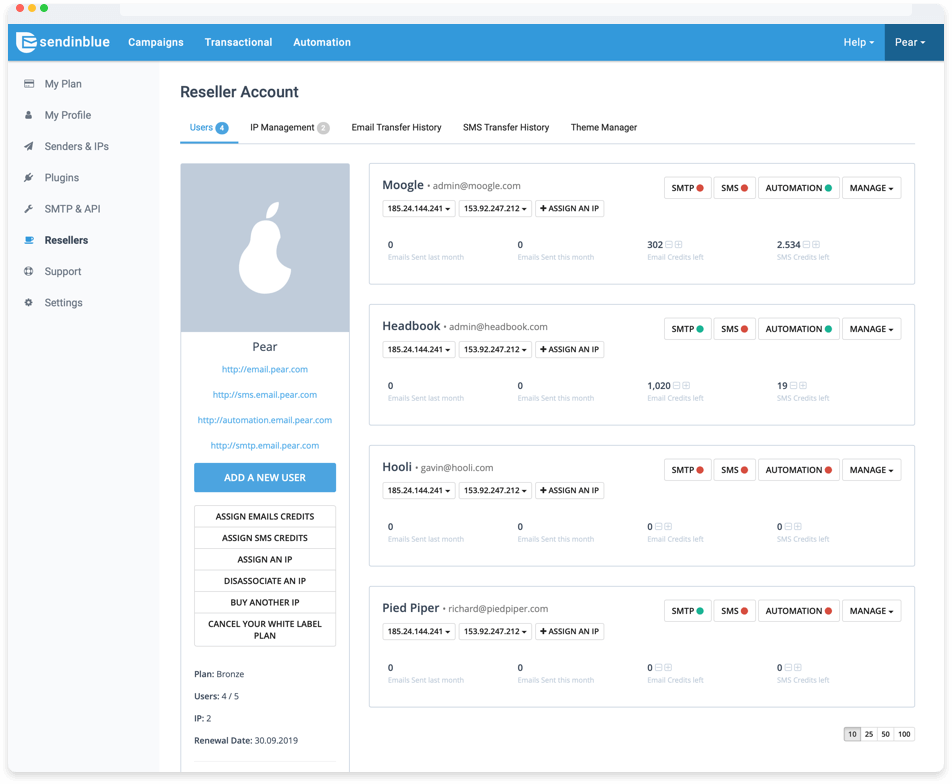
Task: Click the cup icon beside Resellers
Action: tap(29, 240)
